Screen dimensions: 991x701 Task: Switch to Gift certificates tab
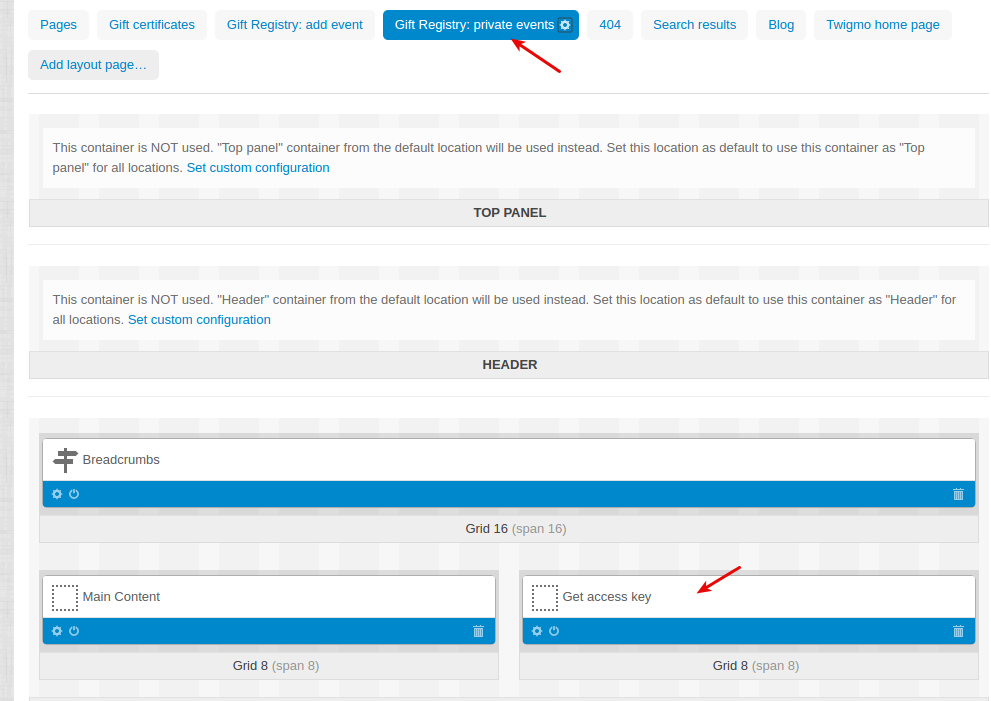pos(152,25)
